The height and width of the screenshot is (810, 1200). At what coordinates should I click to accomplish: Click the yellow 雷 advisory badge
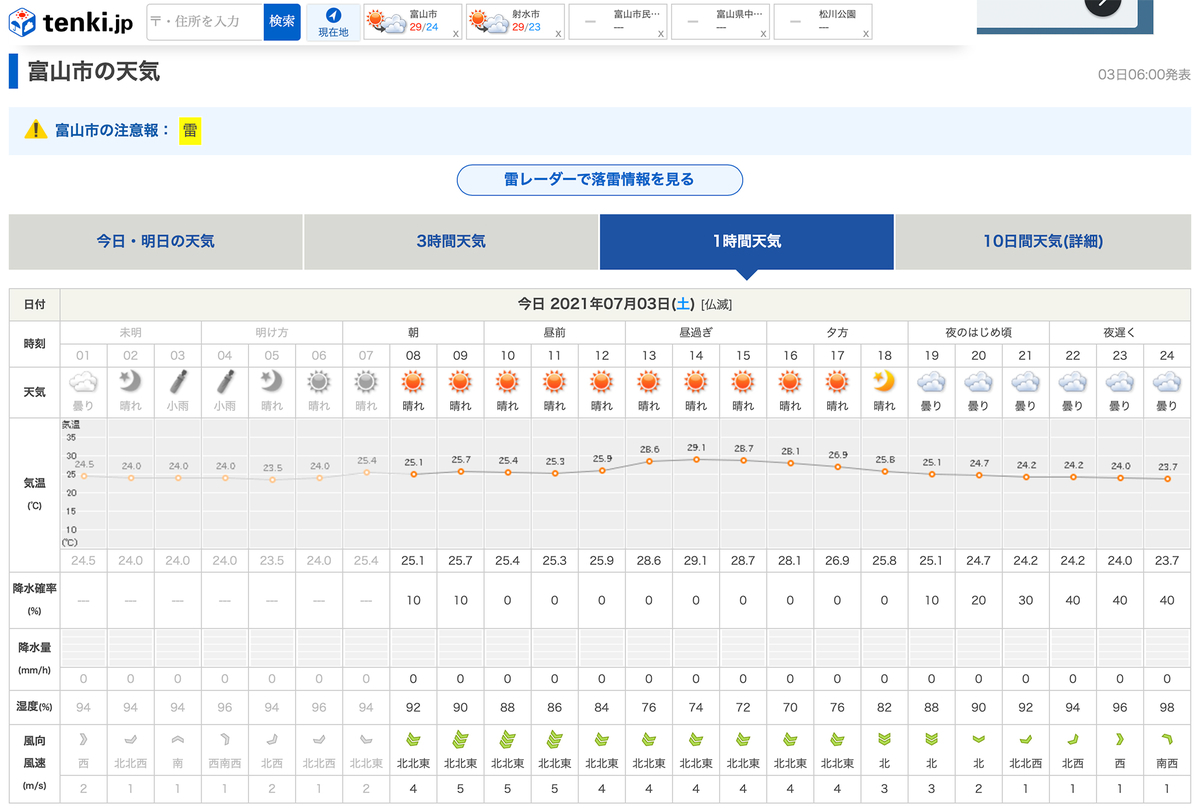[190, 130]
